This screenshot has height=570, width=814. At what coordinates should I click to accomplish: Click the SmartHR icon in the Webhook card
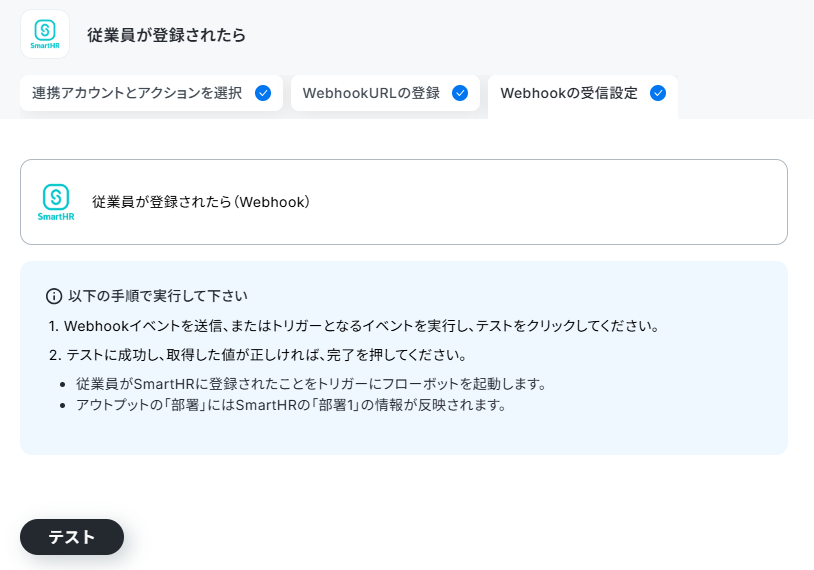pyautogui.click(x=56, y=202)
